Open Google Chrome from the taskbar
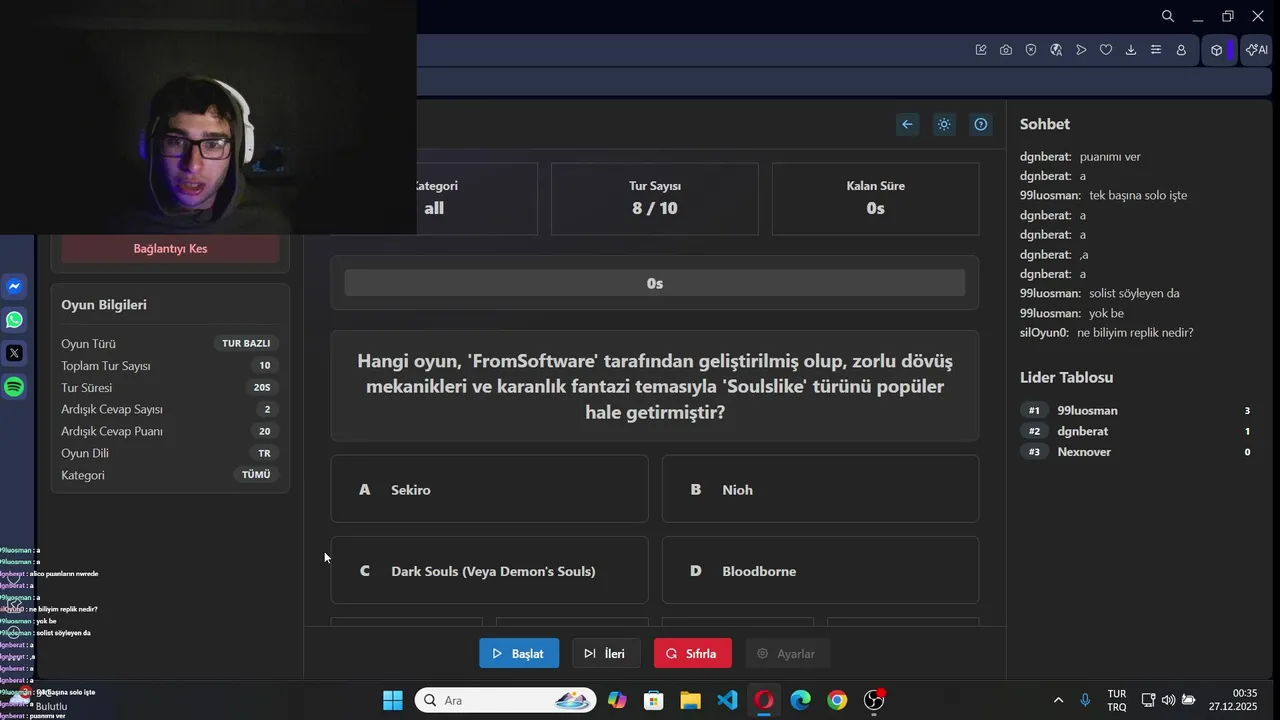 837,700
